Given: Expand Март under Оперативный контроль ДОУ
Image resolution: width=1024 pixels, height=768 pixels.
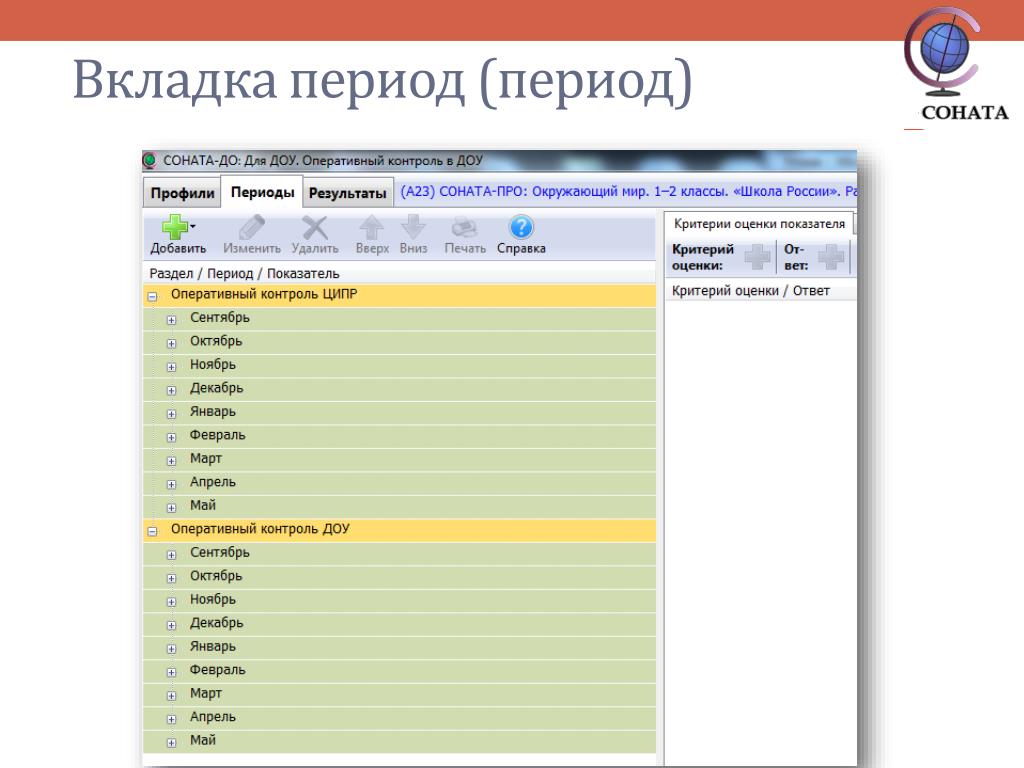Looking at the screenshot, I should coord(171,696).
